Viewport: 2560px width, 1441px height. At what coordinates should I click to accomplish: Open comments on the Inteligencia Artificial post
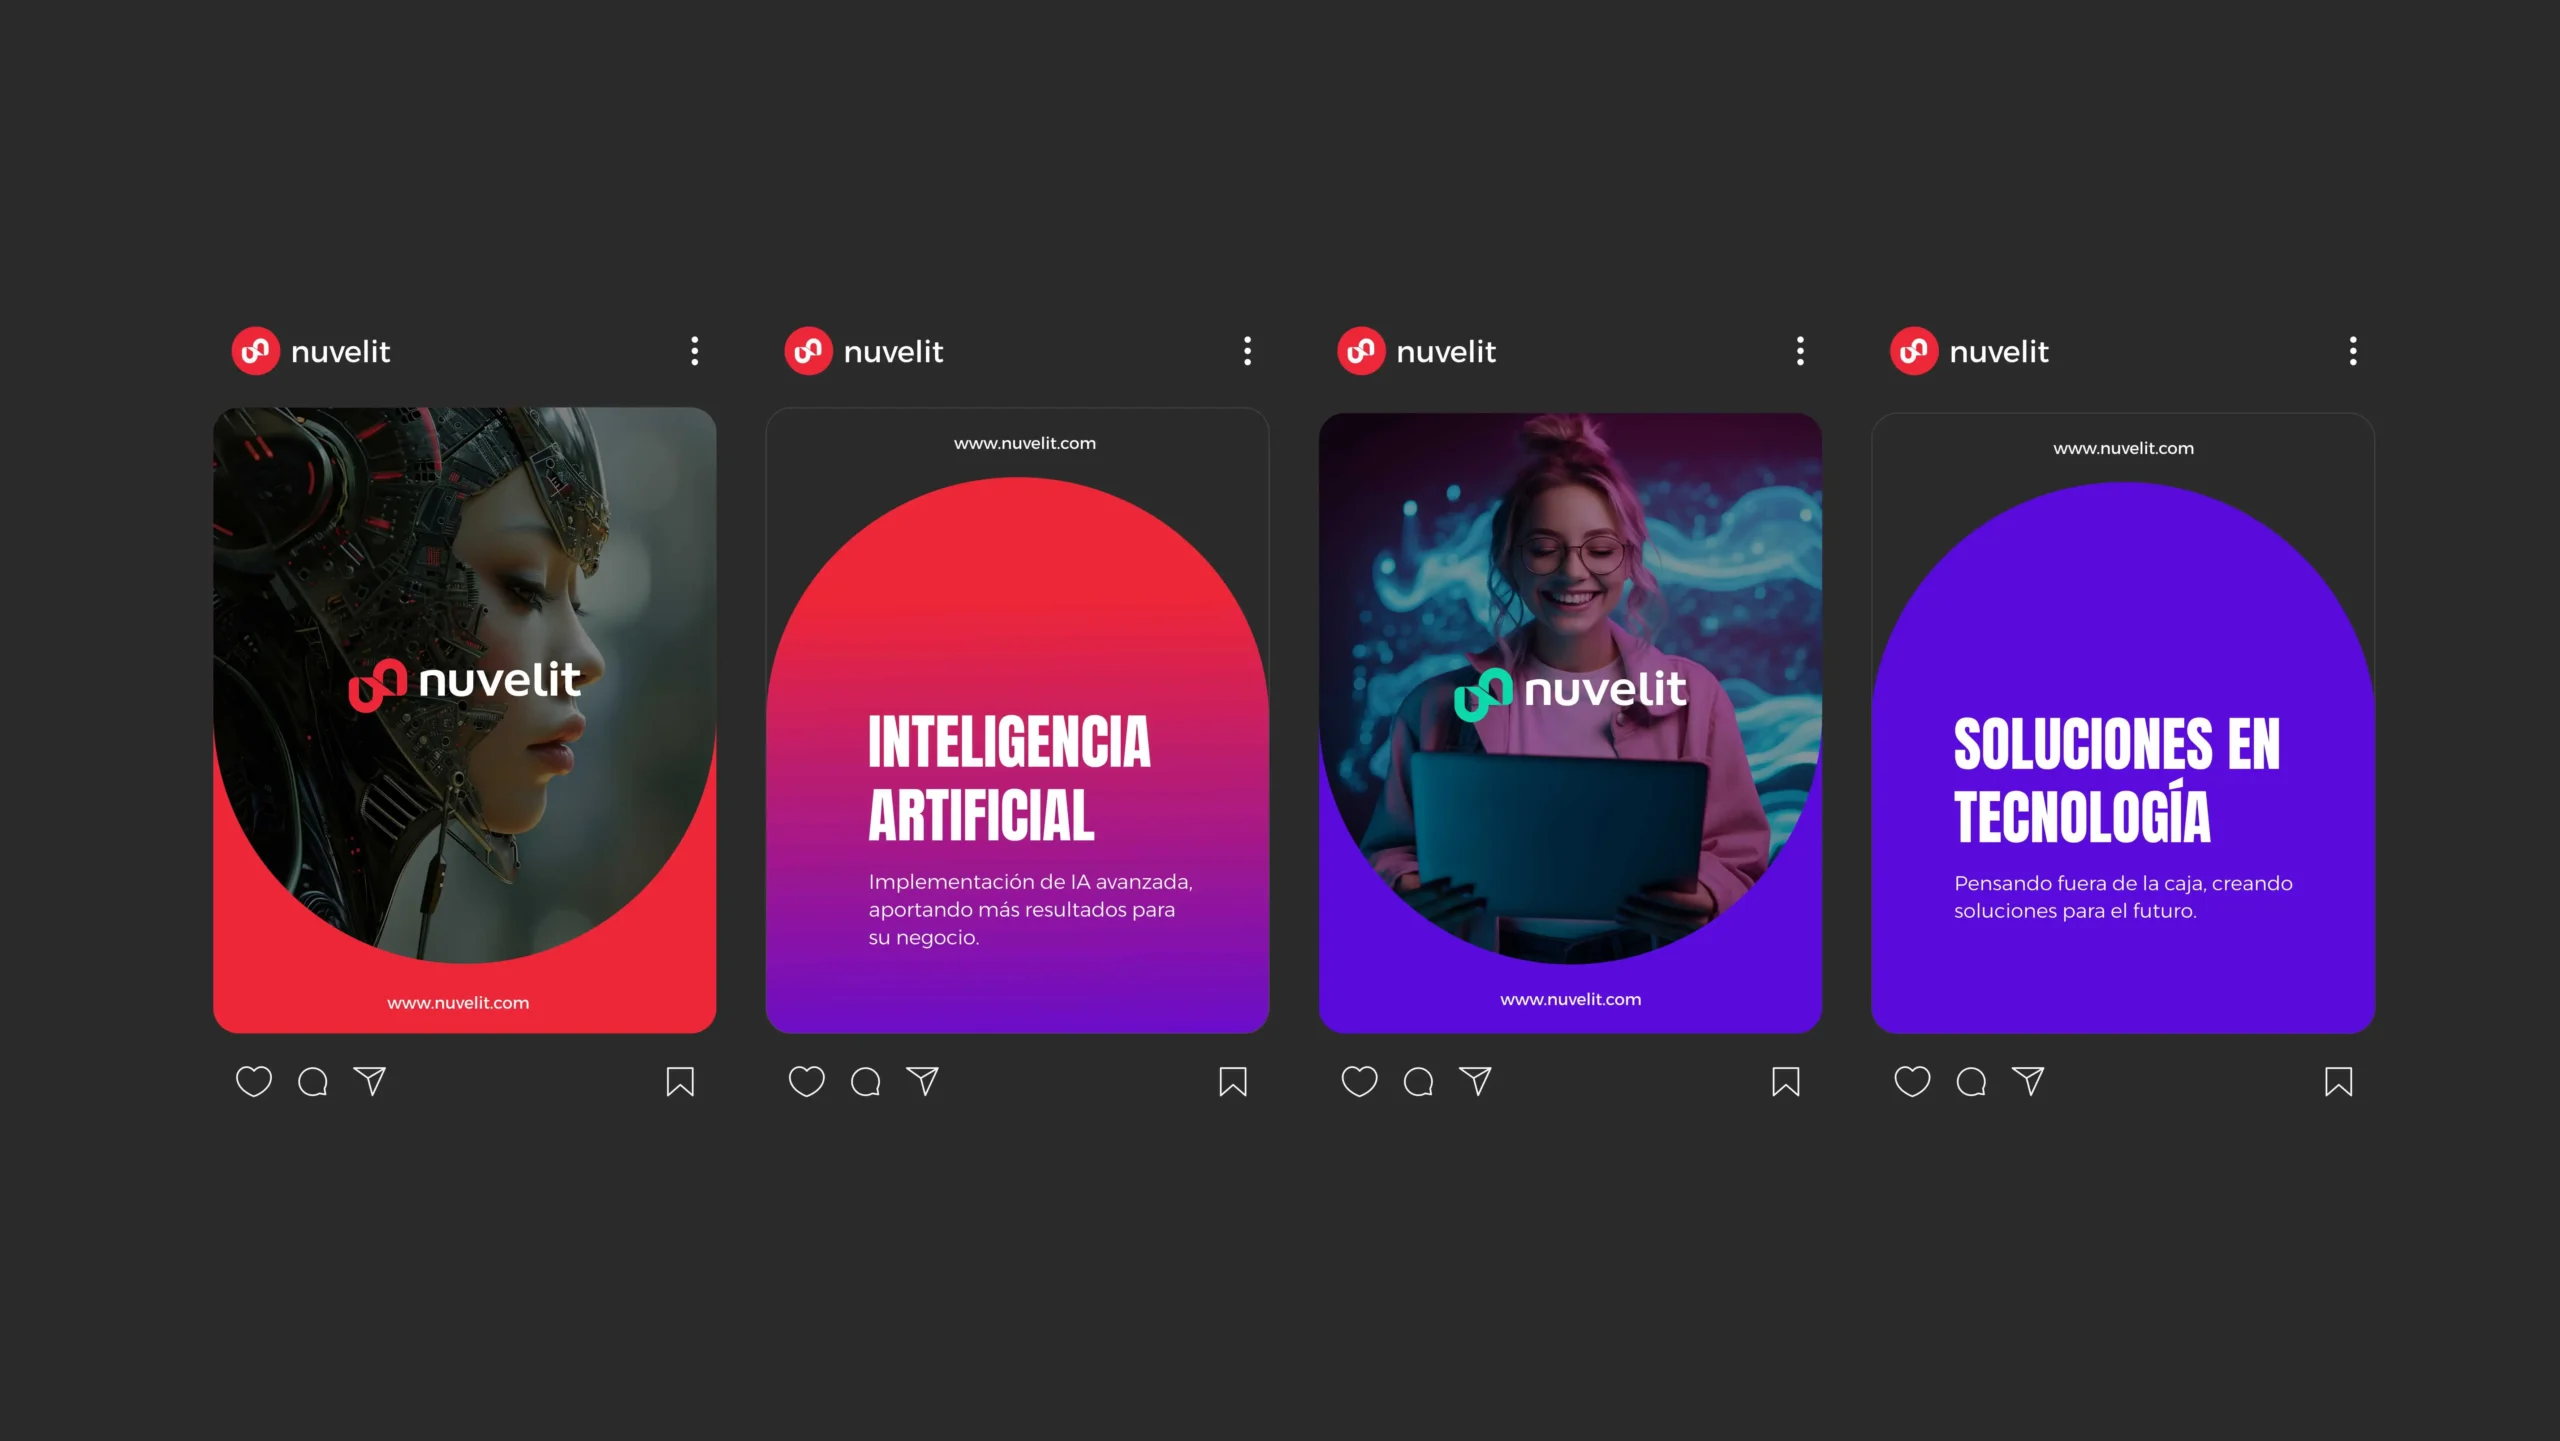pos(866,1081)
